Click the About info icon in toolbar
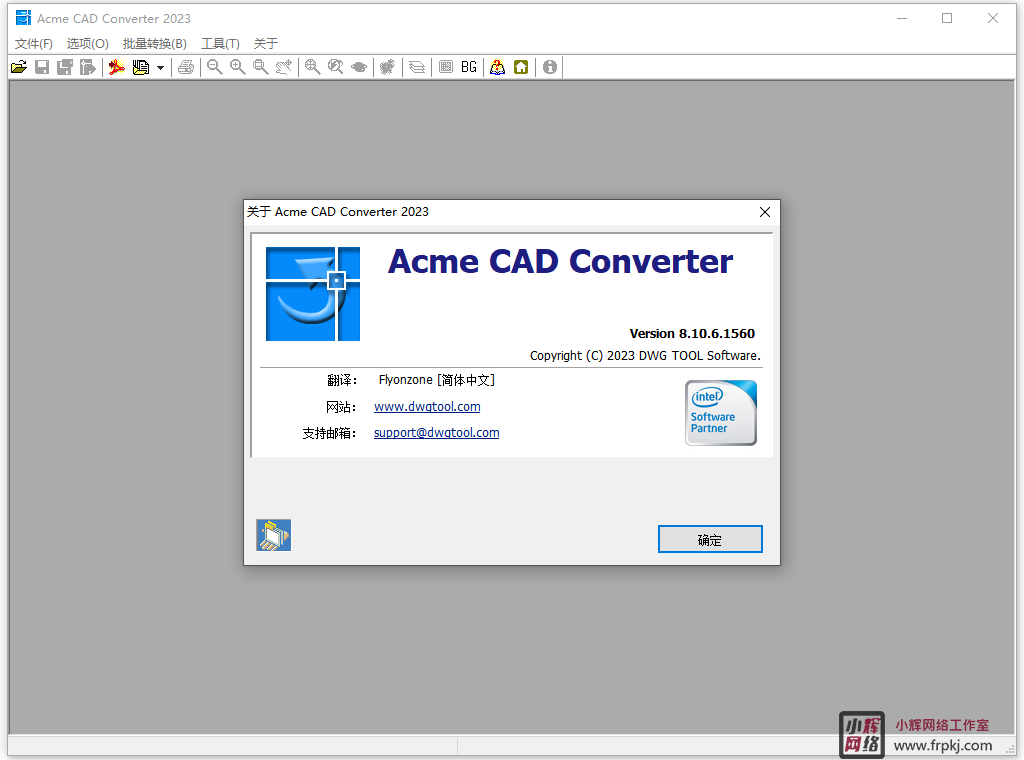1024x760 pixels. 550,67
